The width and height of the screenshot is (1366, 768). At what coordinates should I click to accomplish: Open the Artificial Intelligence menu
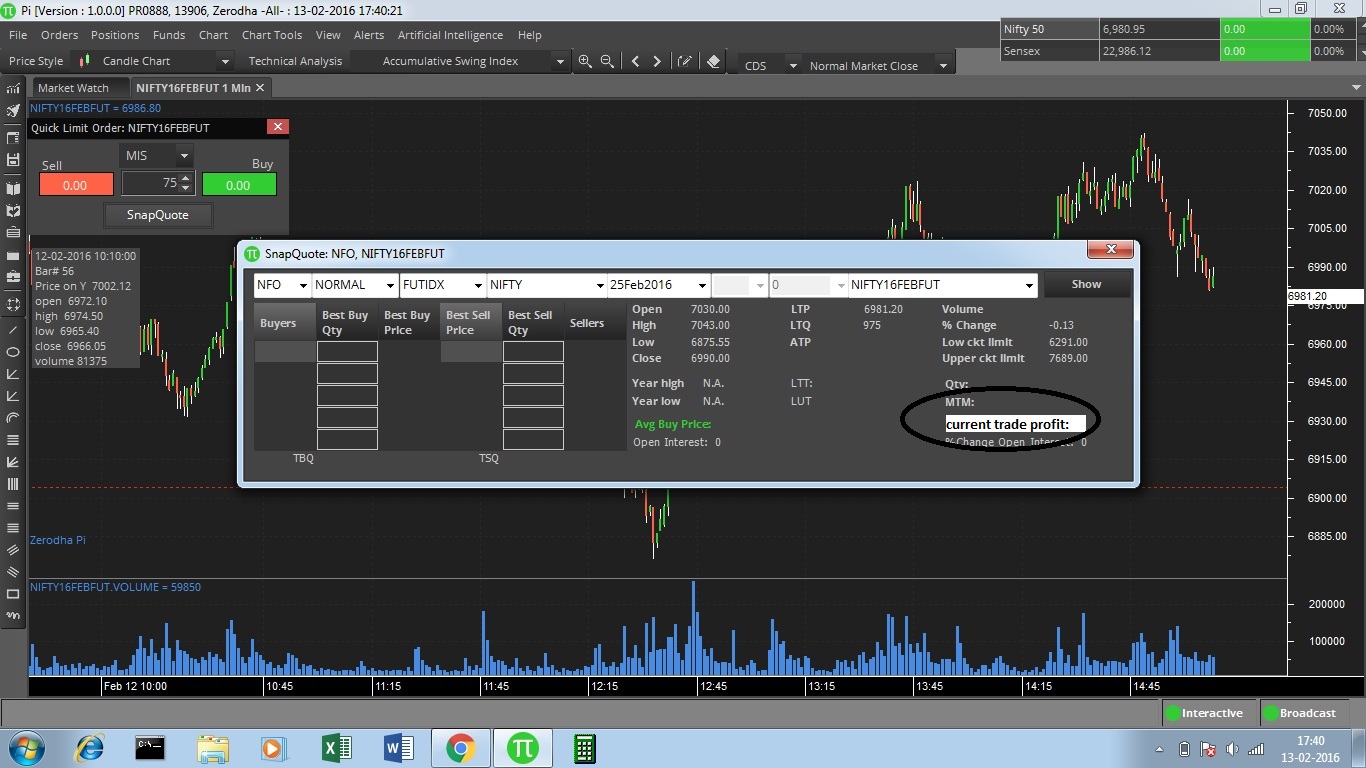pyautogui.click(x=450, y=35)
